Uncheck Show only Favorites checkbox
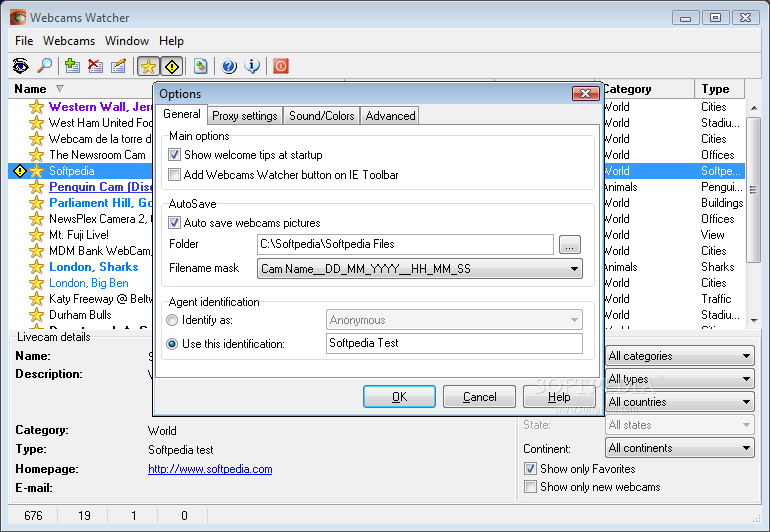Viewport: 770px width, 532px height. [530, 469]
